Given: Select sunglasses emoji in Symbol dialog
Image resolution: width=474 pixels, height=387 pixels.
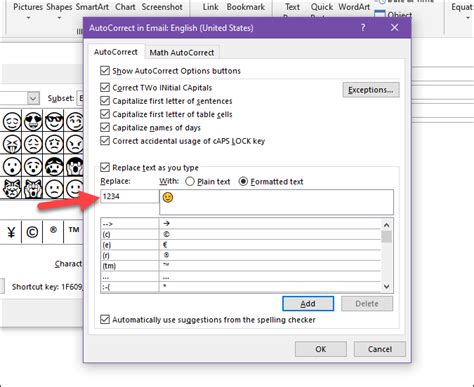Looking at the screenshot, I should point(54,121).
